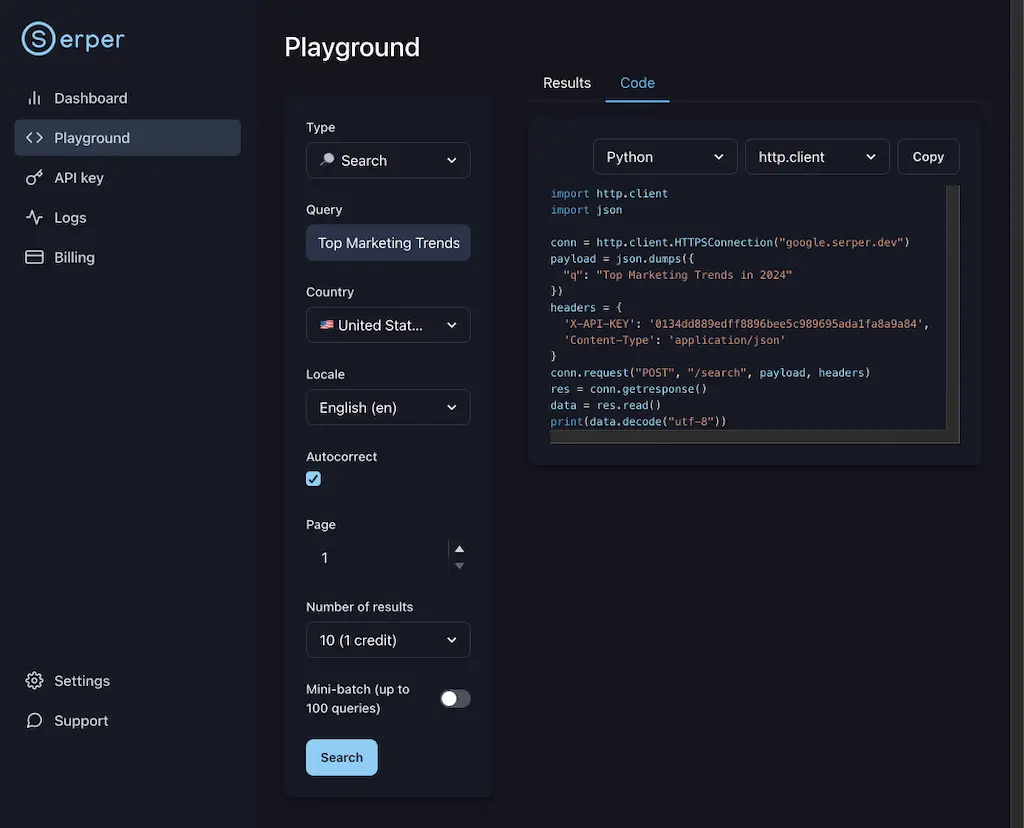Screen dimensions: 1024x828
Task: Click the Serper logo icon
Action: [38, 39]
